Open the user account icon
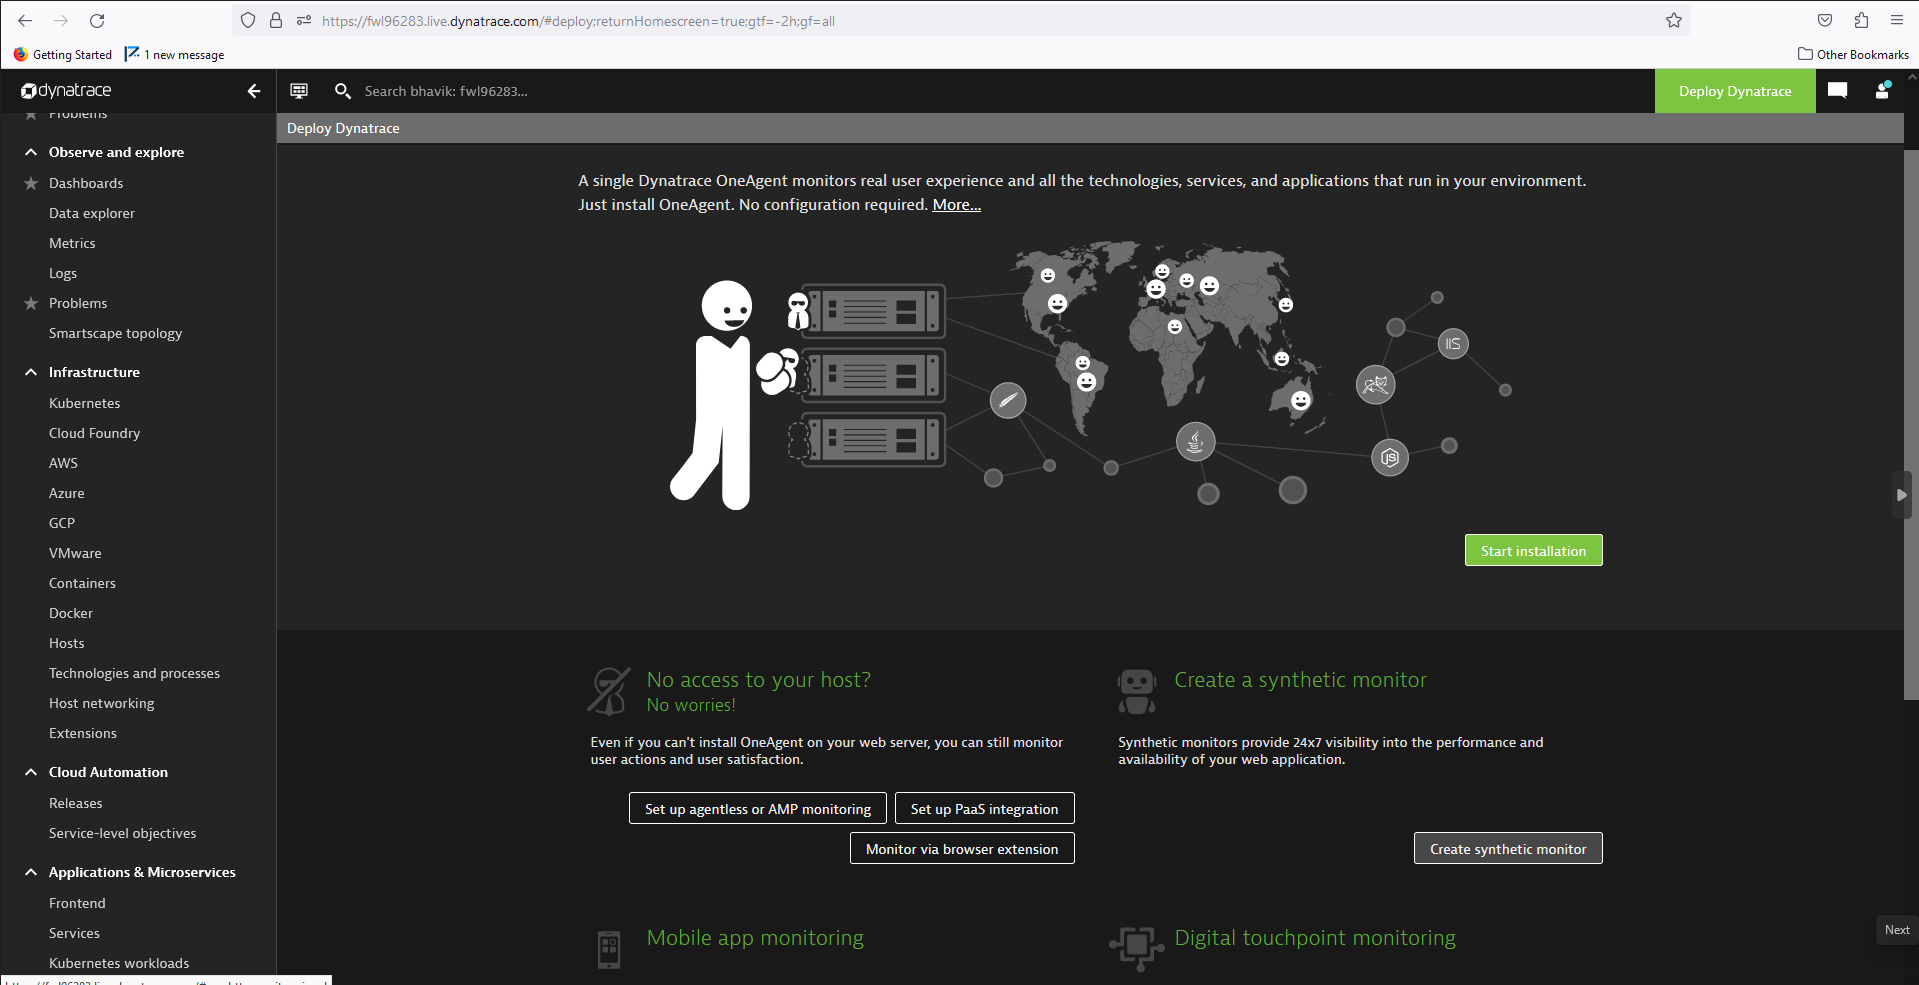The height and width of the screenshot is (985, 1919). point(1882,91)
